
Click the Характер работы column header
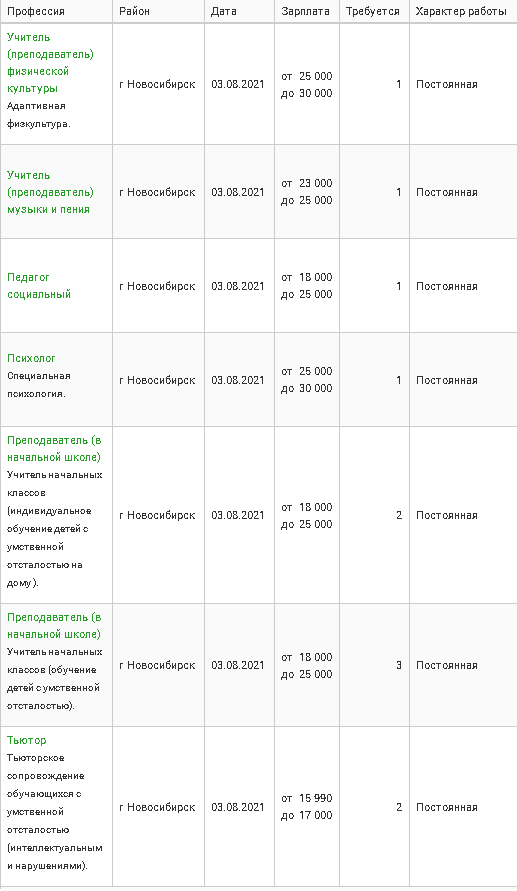(461, 11)
